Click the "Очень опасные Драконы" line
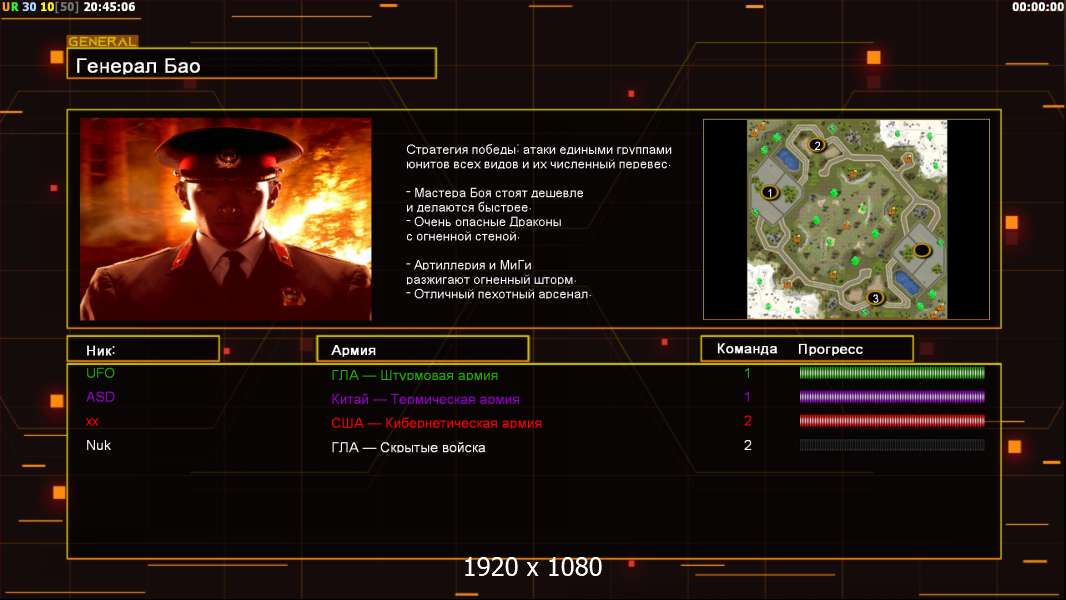 [483, 222]
